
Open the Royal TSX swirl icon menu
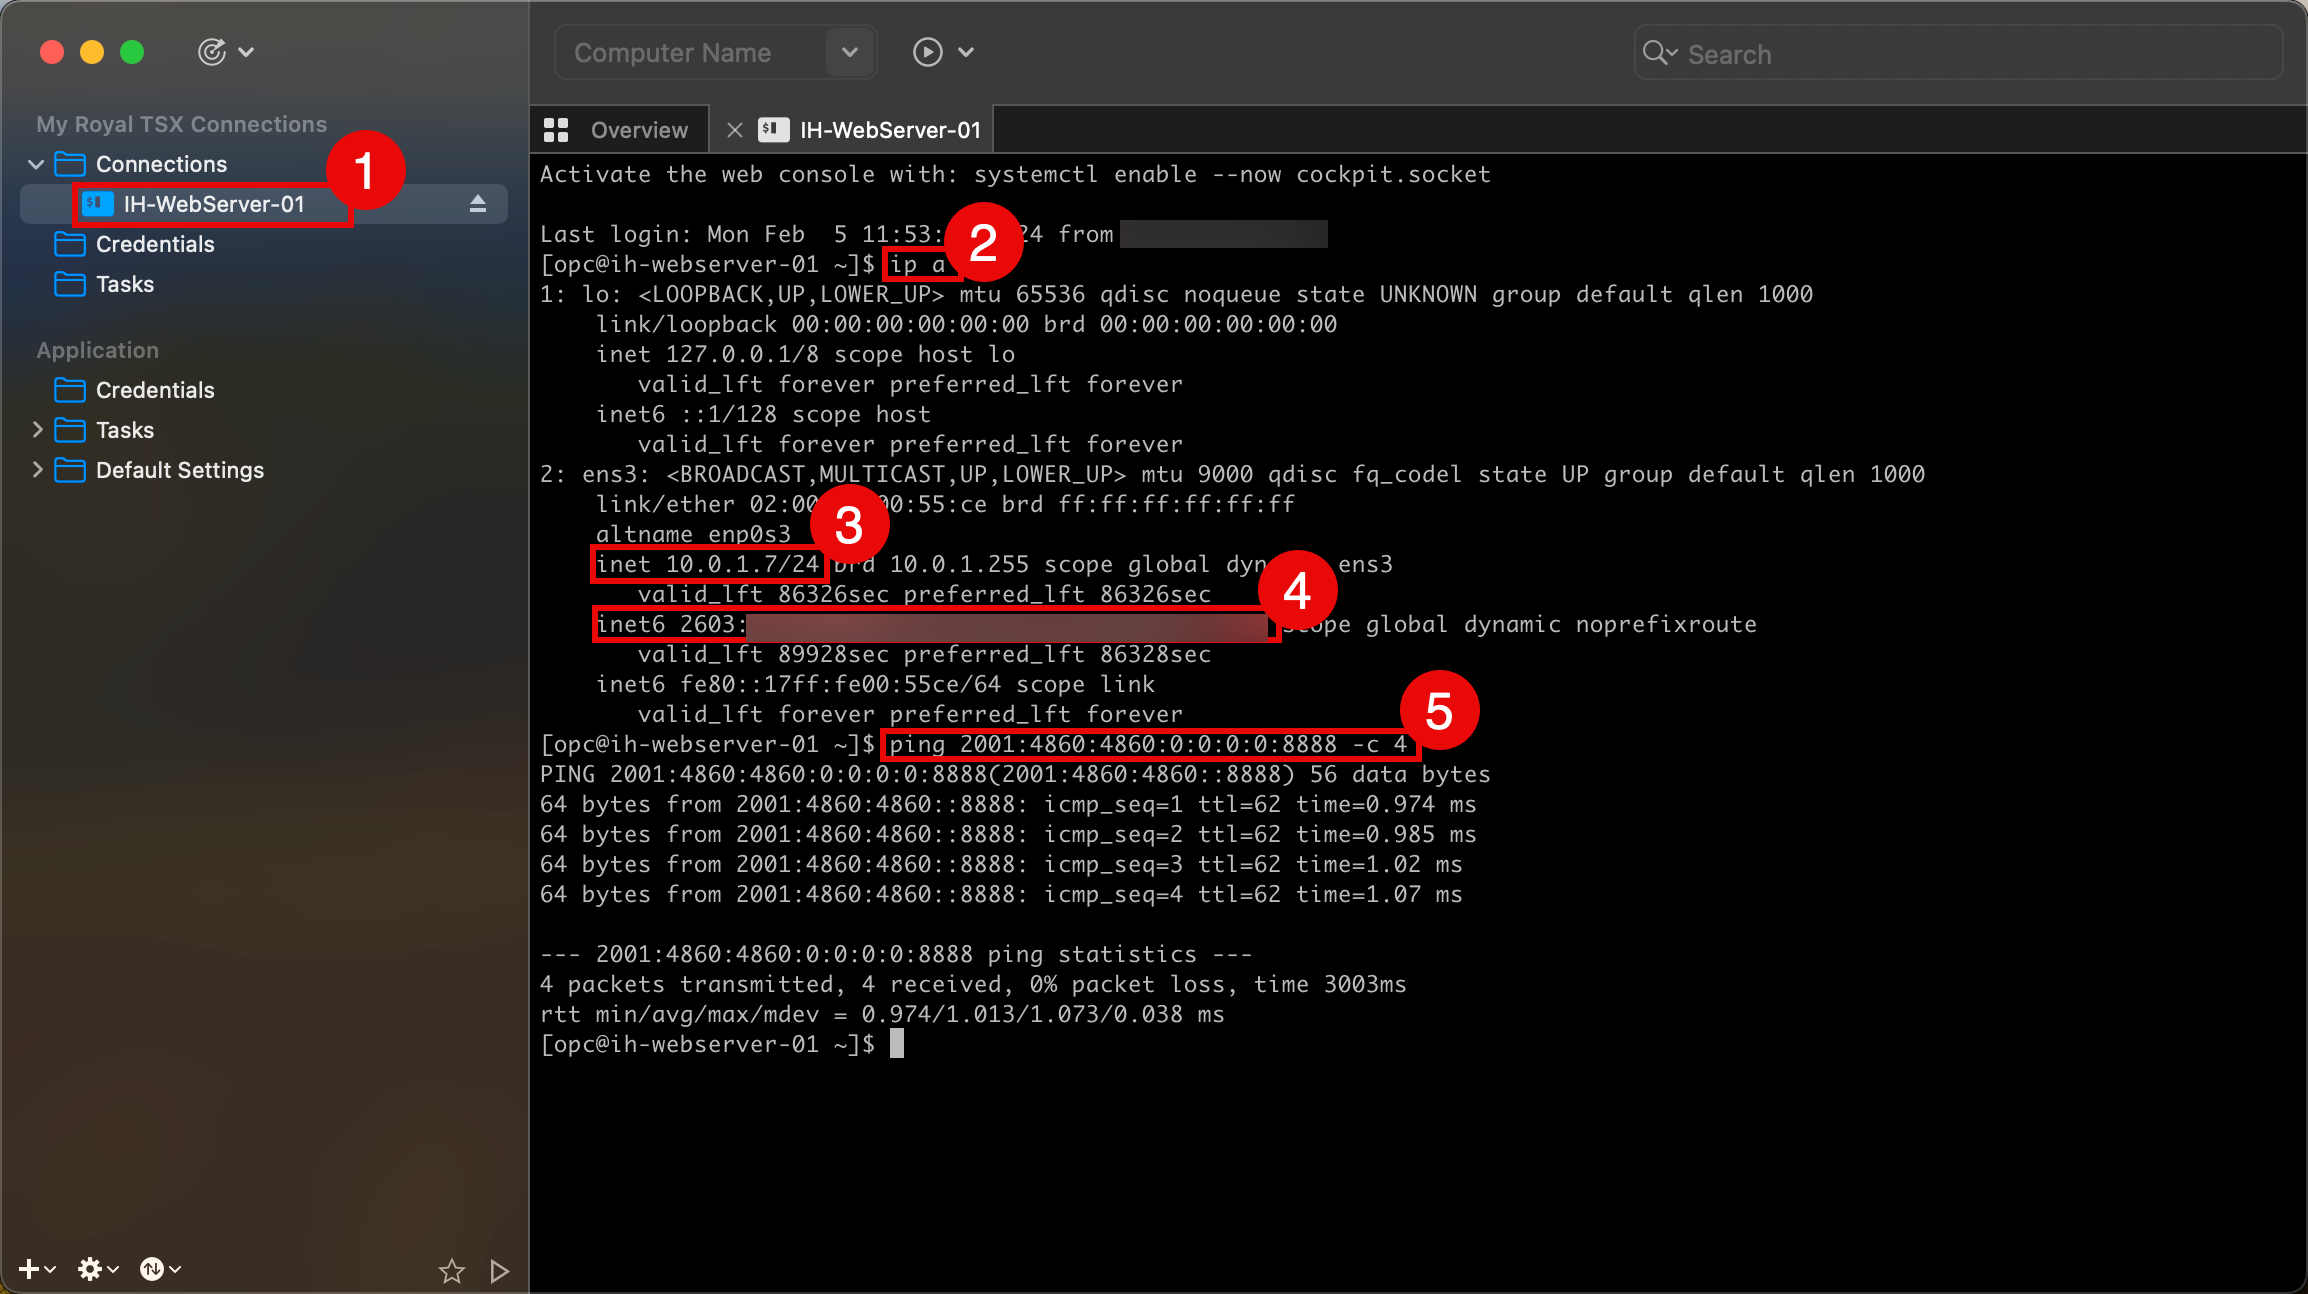coord(213,52)
